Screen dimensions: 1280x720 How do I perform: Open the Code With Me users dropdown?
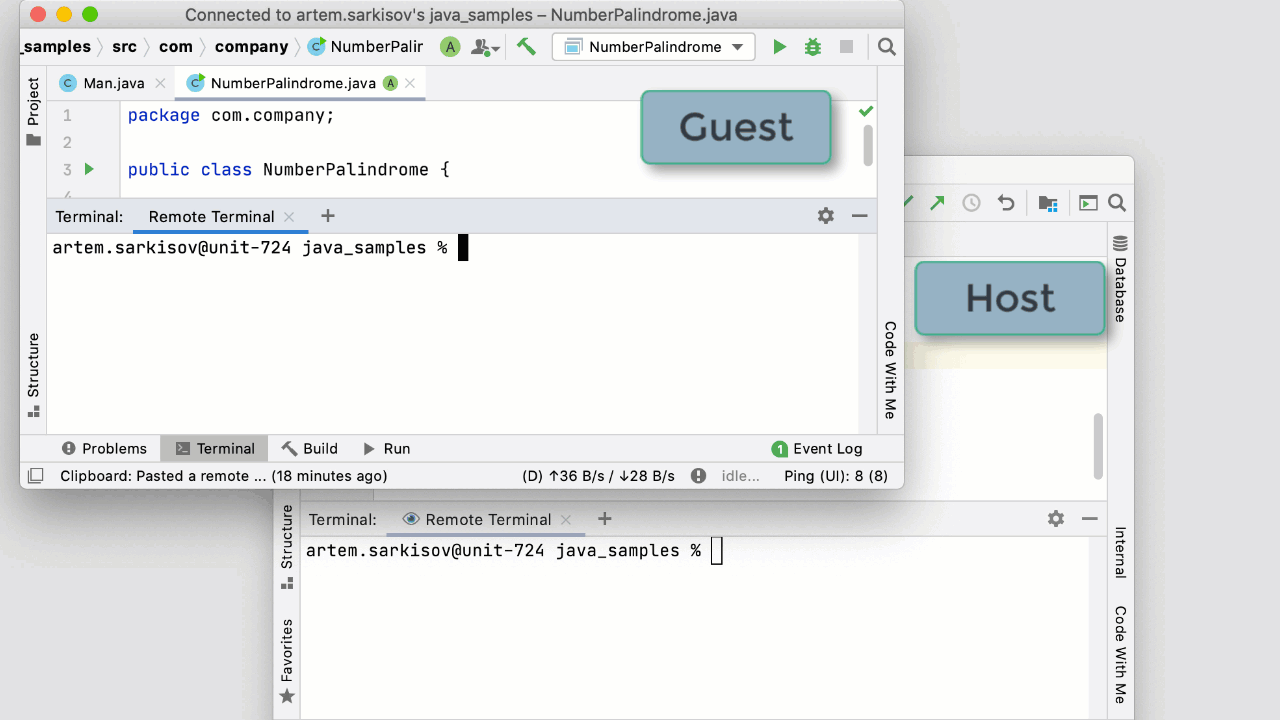click(486, 47)
